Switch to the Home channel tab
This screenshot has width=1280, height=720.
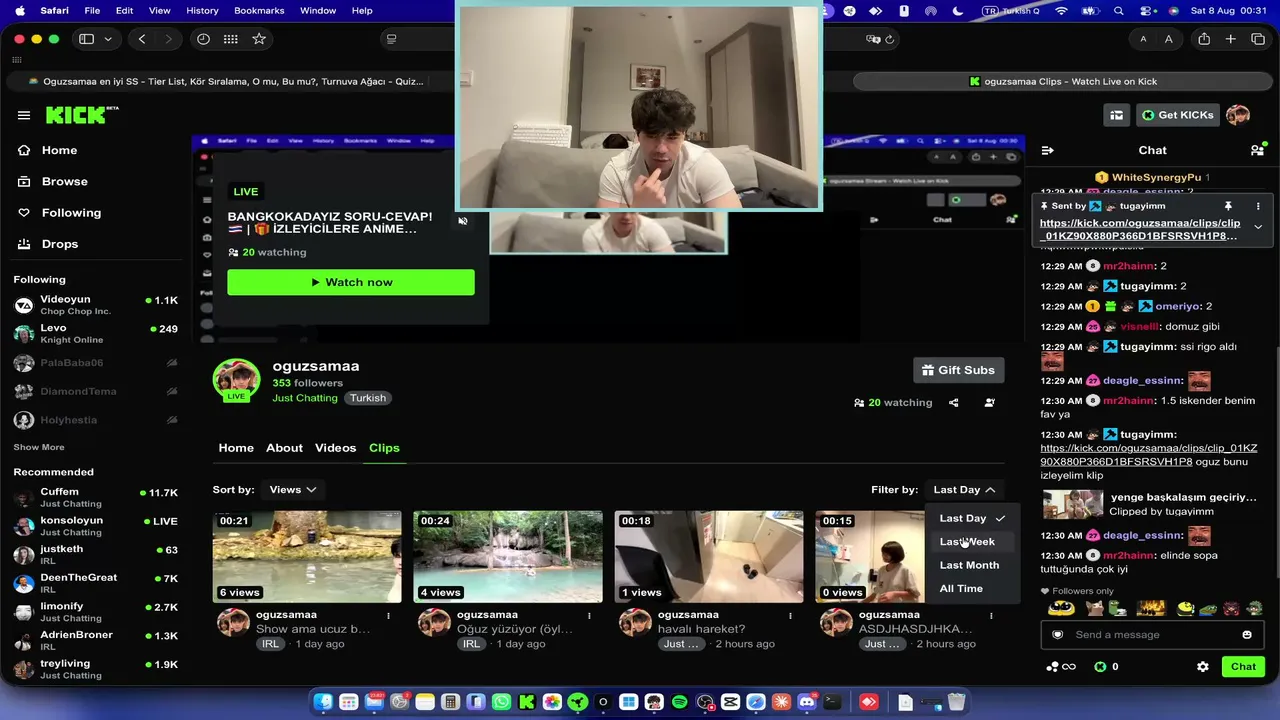[236, 448]
